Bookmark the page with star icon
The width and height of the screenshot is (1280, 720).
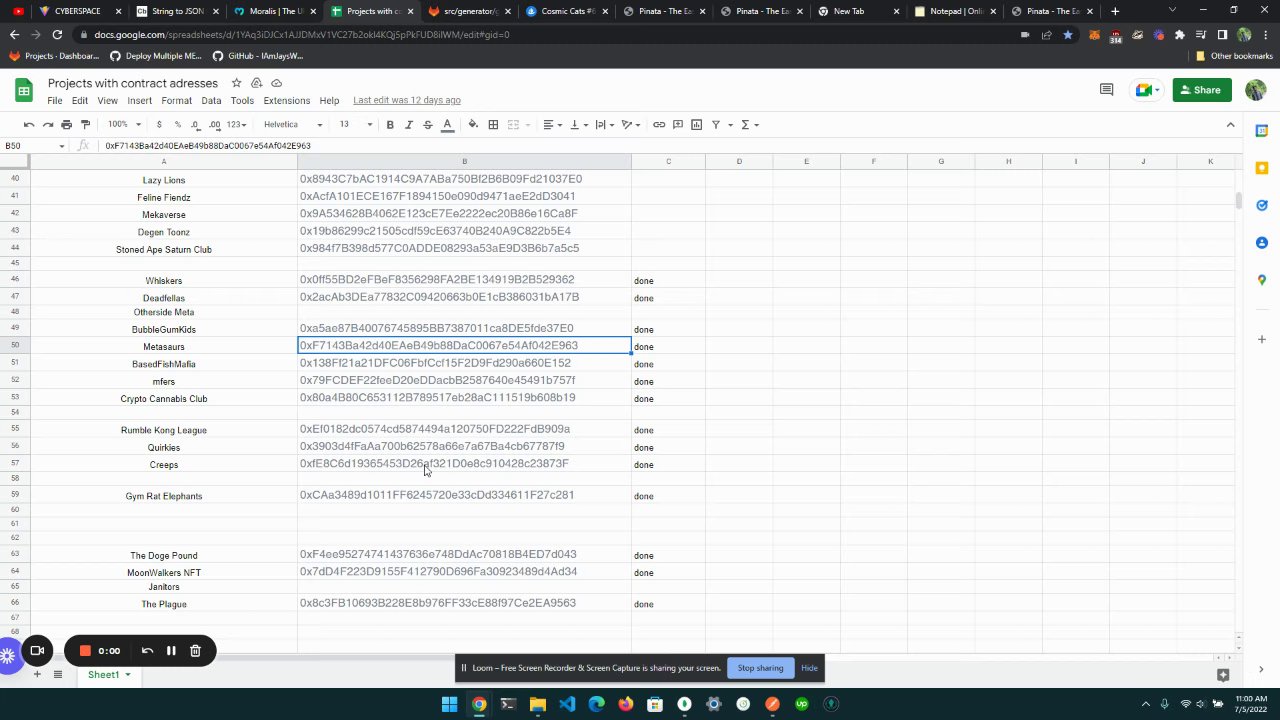[1068, 34]
